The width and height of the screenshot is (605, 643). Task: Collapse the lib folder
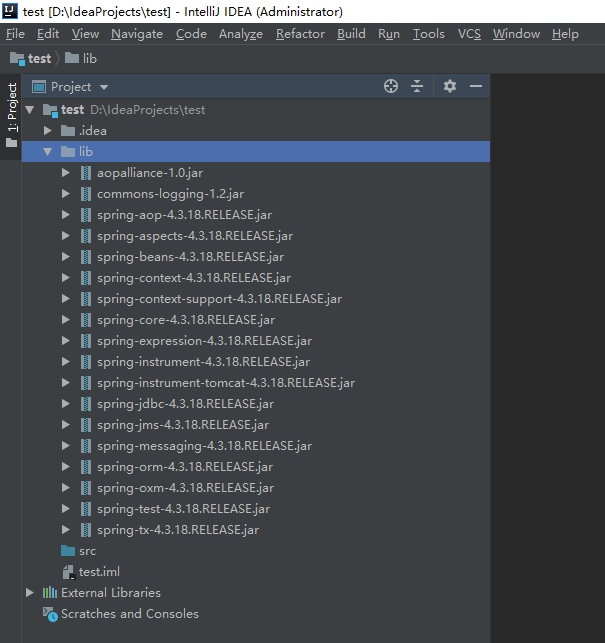coord(48,152)
